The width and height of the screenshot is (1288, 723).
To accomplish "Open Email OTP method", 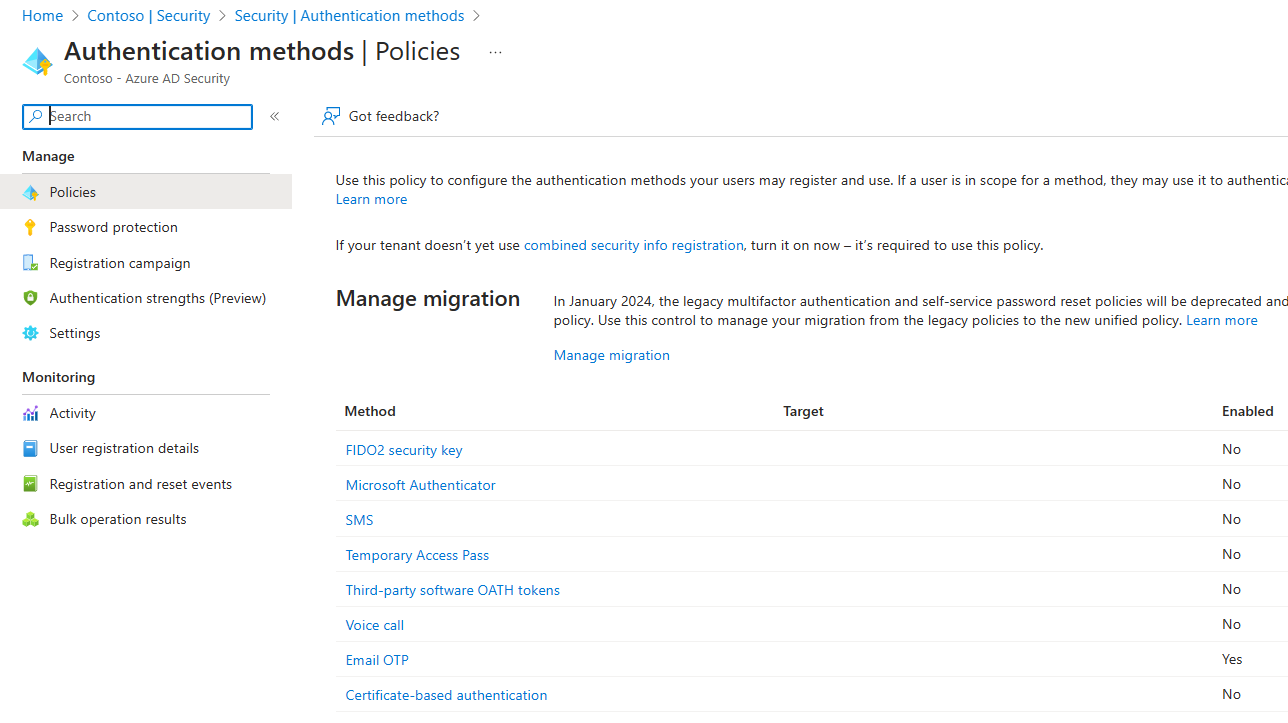I will click(x=377, y=660).
